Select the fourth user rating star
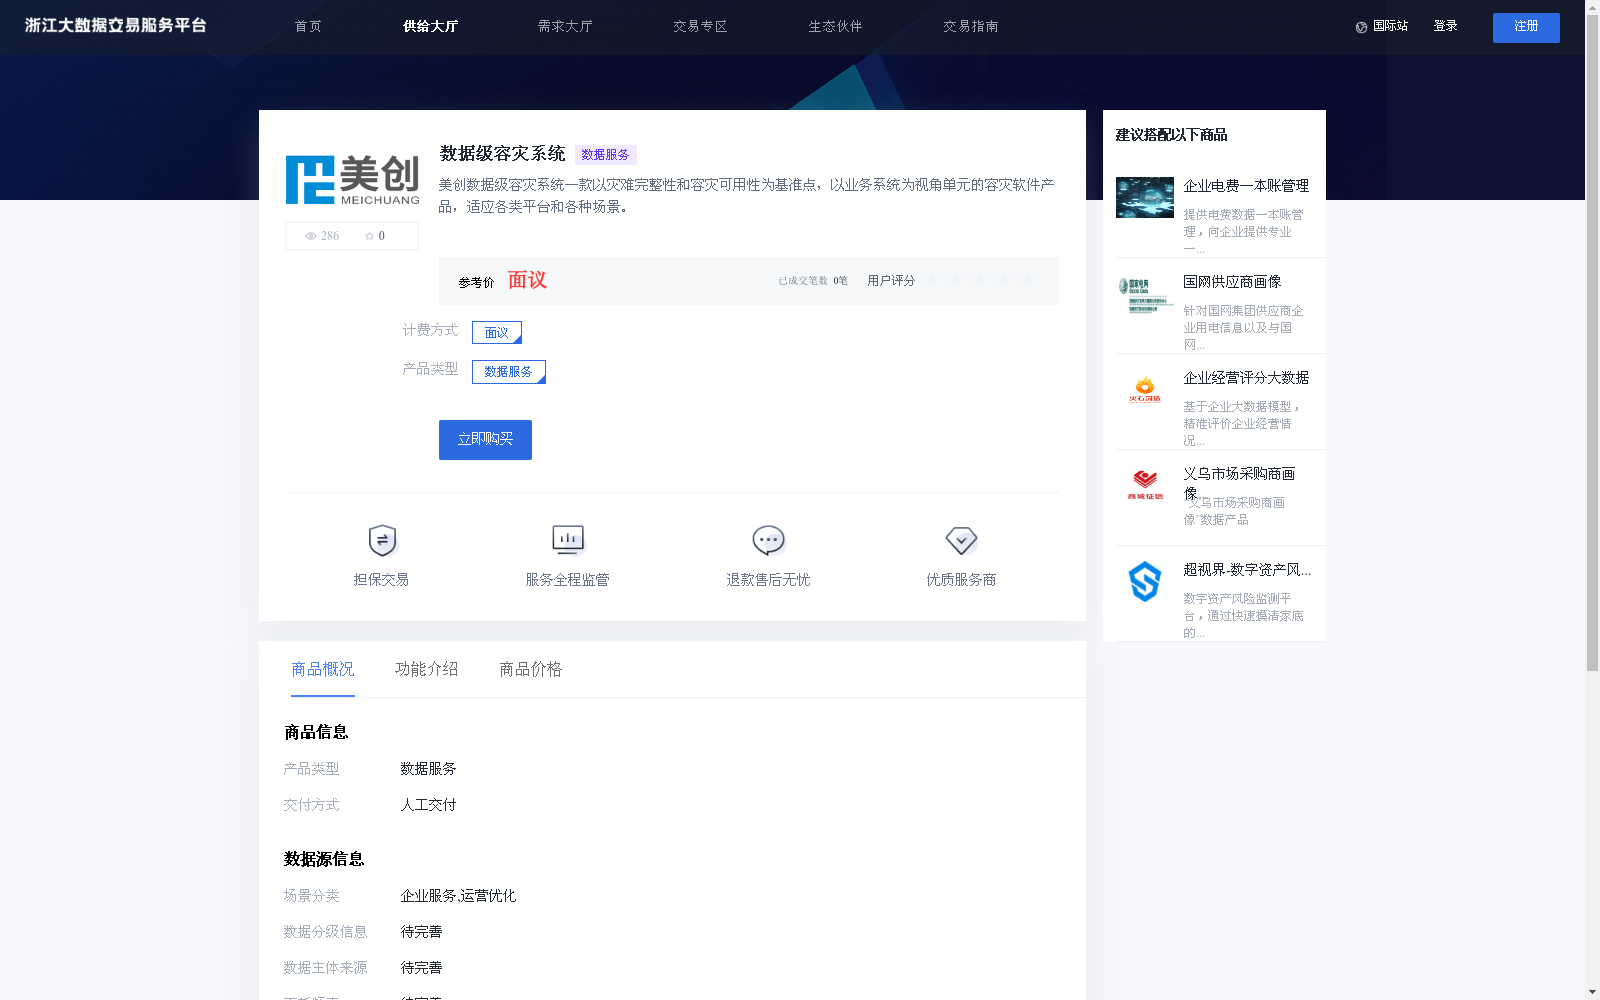1600x1000 pixels. tap(1004, 280)
